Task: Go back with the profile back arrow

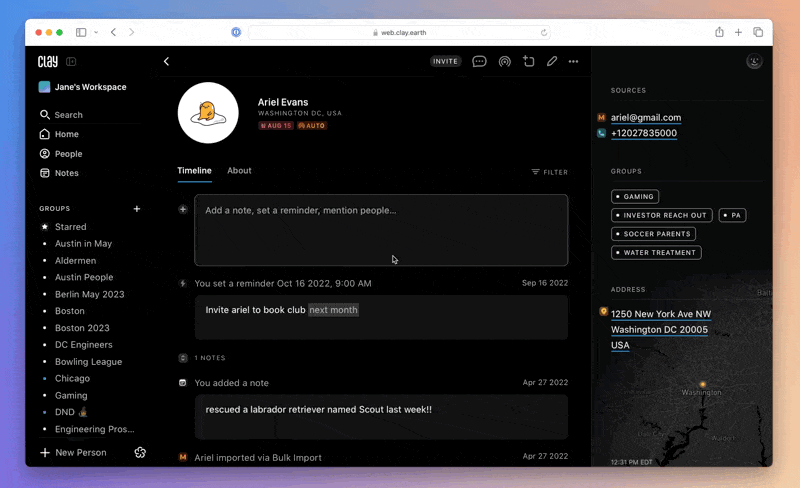Action: coord(166,61)
